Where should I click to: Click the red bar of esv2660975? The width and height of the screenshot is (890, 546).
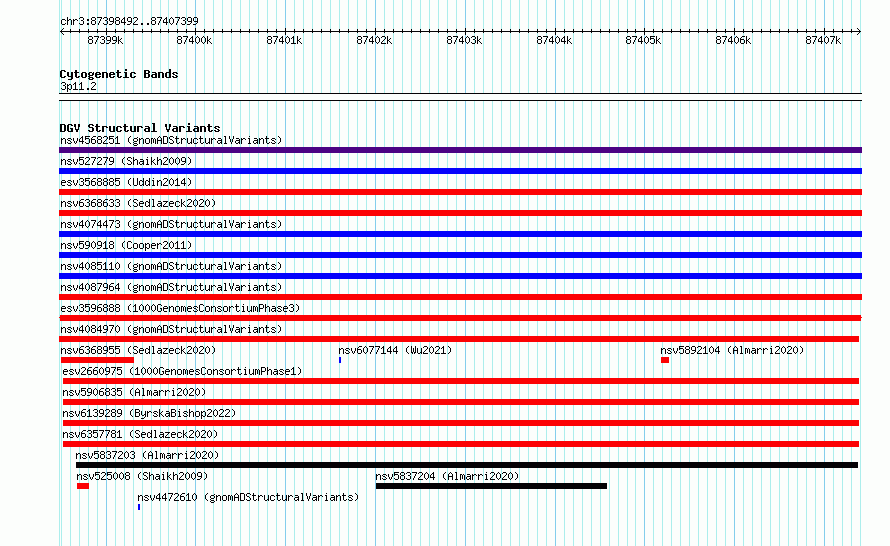[461, 381]
